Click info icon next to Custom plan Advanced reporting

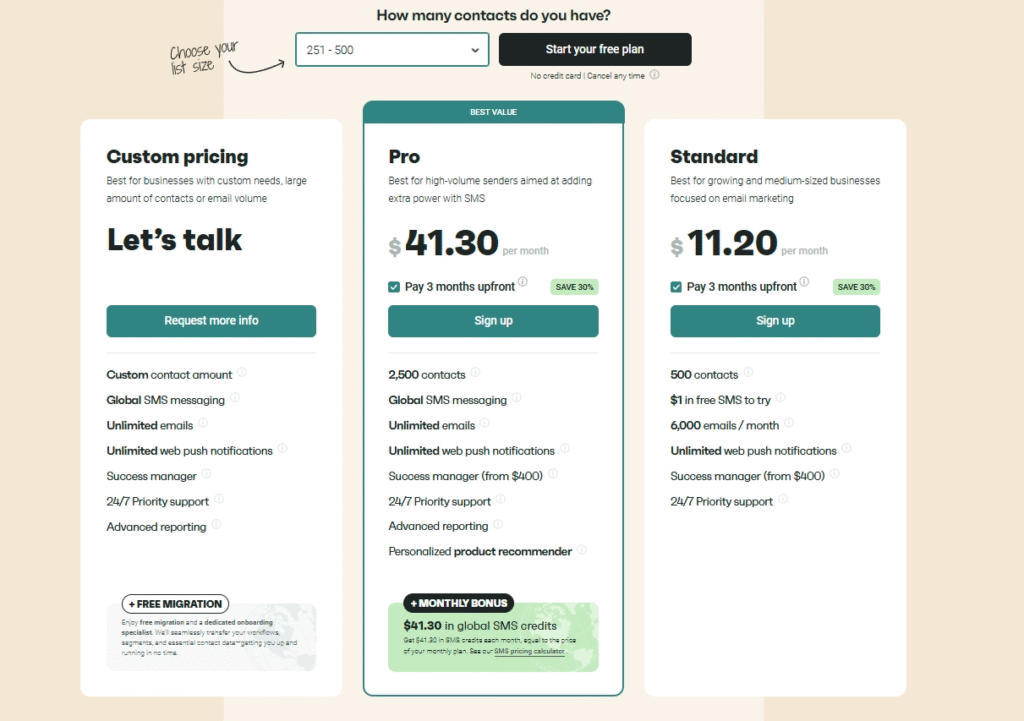point(216,525)
